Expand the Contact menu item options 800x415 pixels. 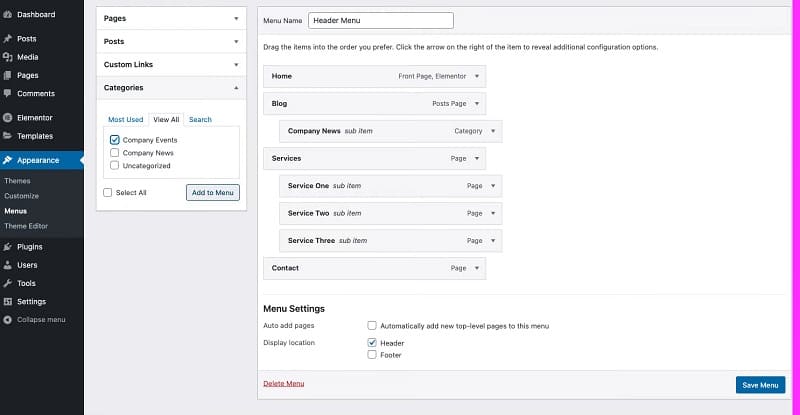pyautogui.click(x=477, y=268)
